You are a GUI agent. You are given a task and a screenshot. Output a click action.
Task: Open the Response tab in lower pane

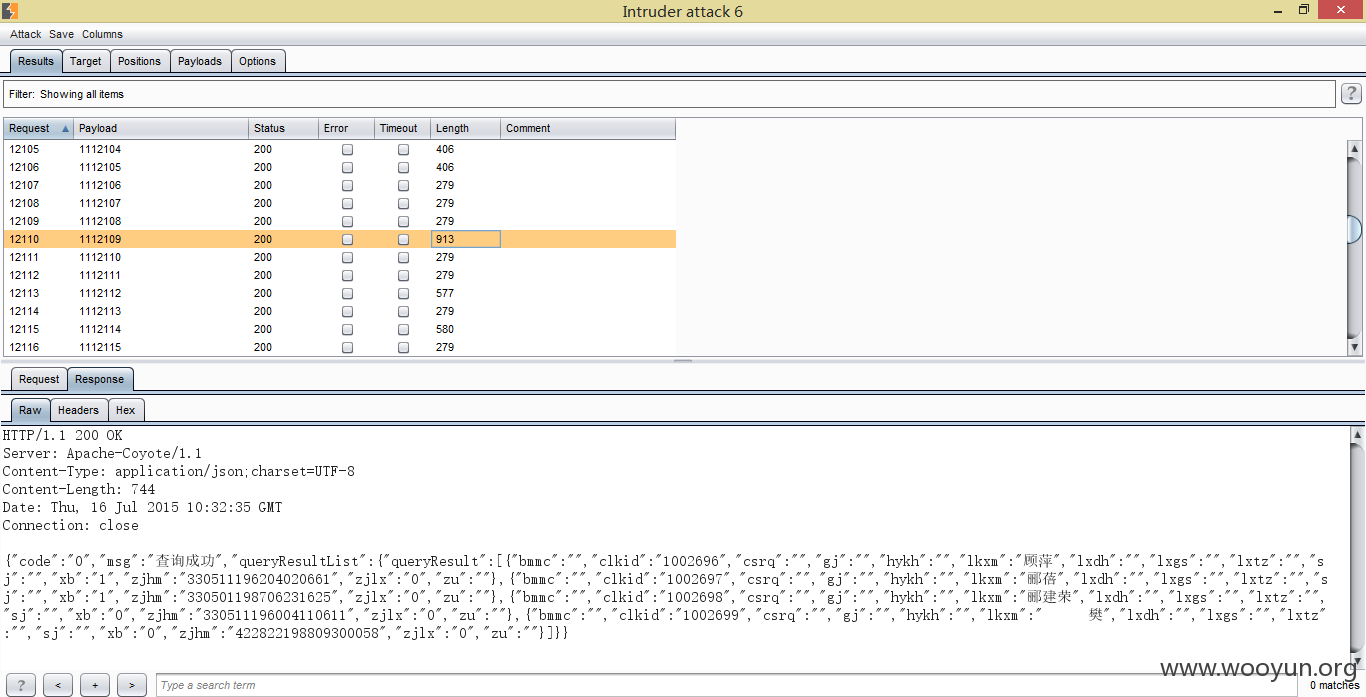click(x=100, y=379)
